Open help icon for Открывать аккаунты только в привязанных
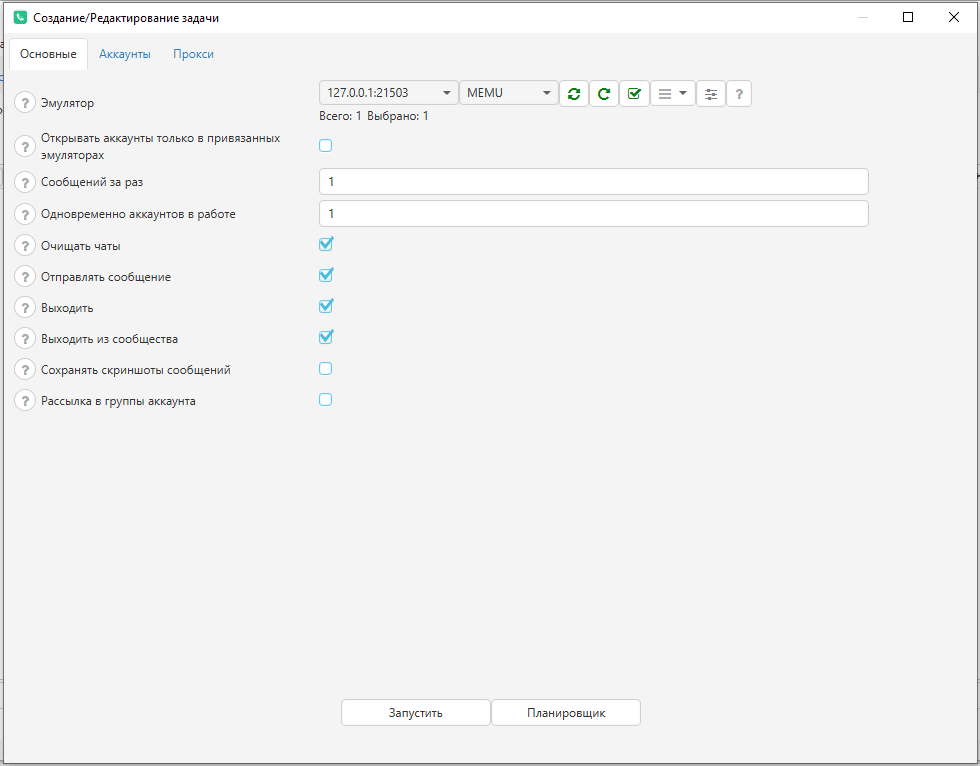Screen dimensions: 980x766 pyautogui.click(x=25, y=147)
